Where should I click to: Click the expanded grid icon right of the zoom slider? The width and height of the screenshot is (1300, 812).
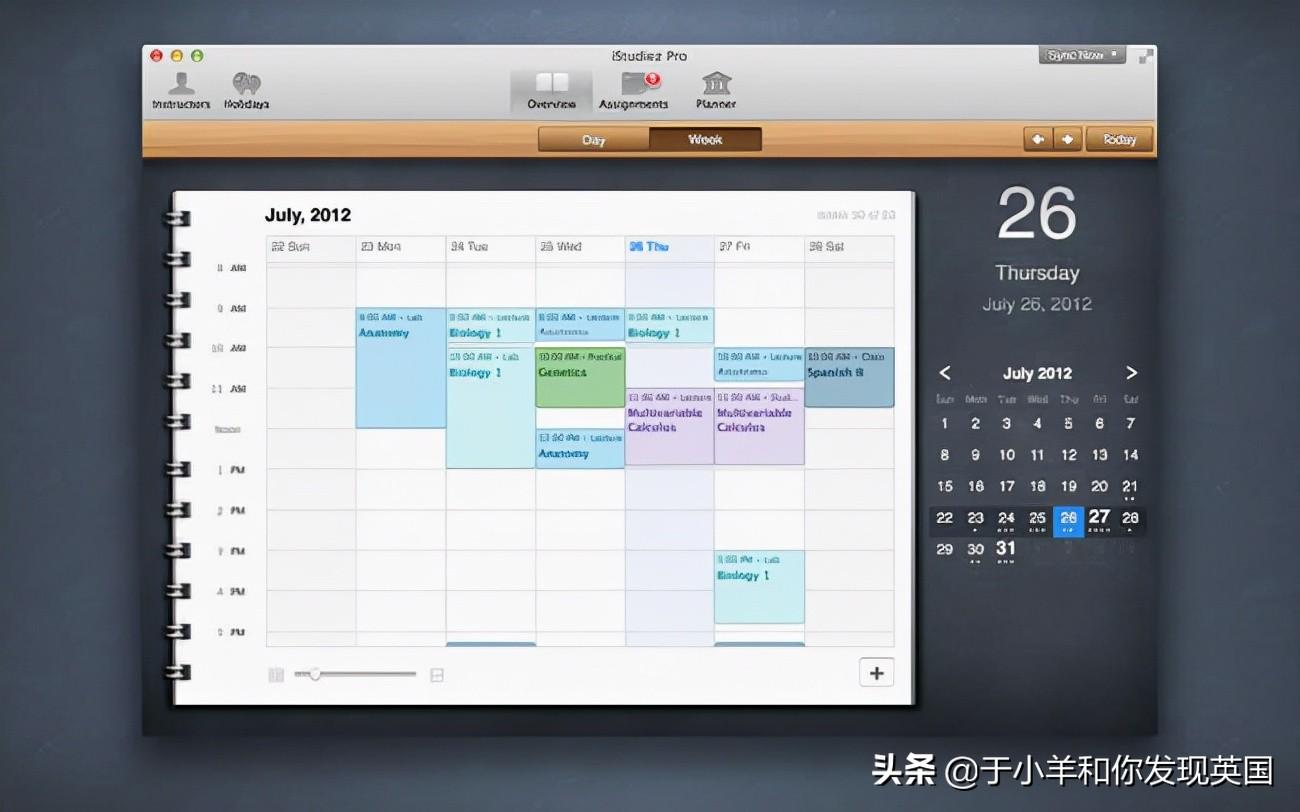(x=436, y=676)
